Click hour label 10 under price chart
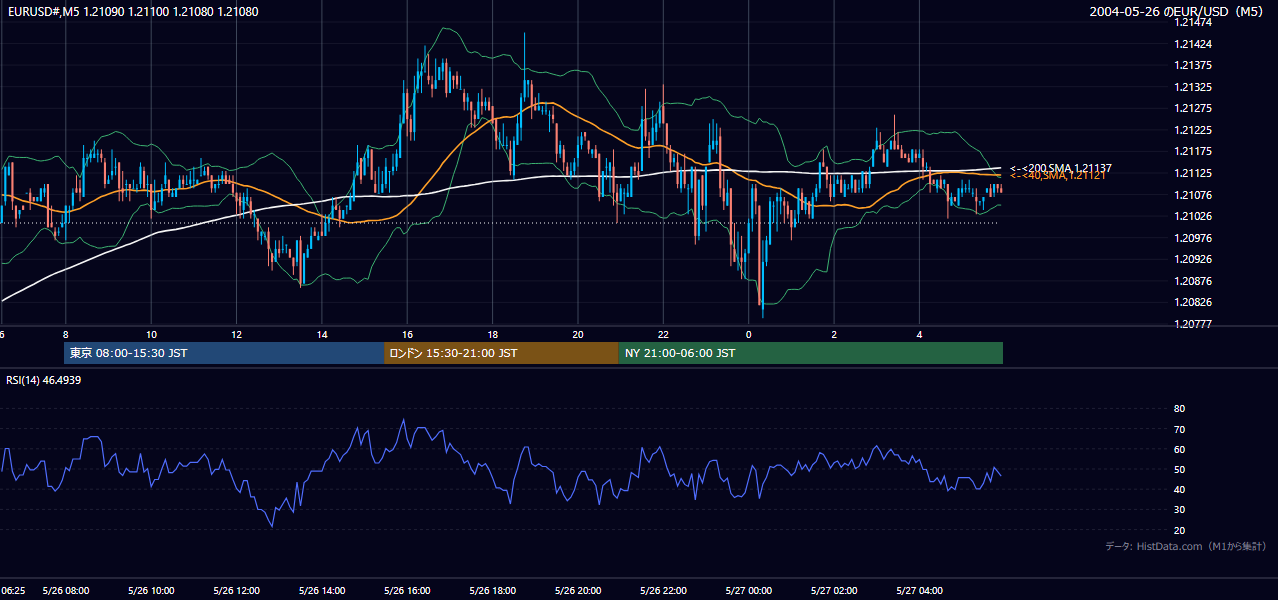Screen dimensions: 1278x600 click(151, 334)
